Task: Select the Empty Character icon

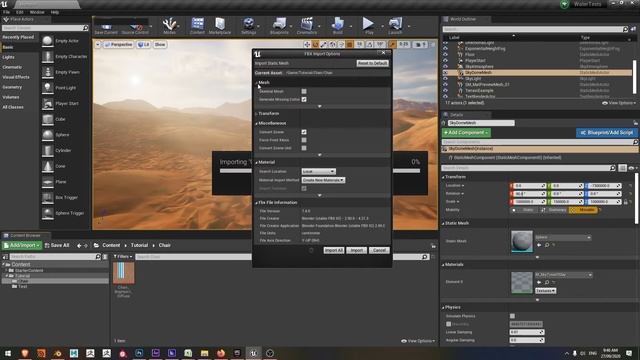Action: 48,56
